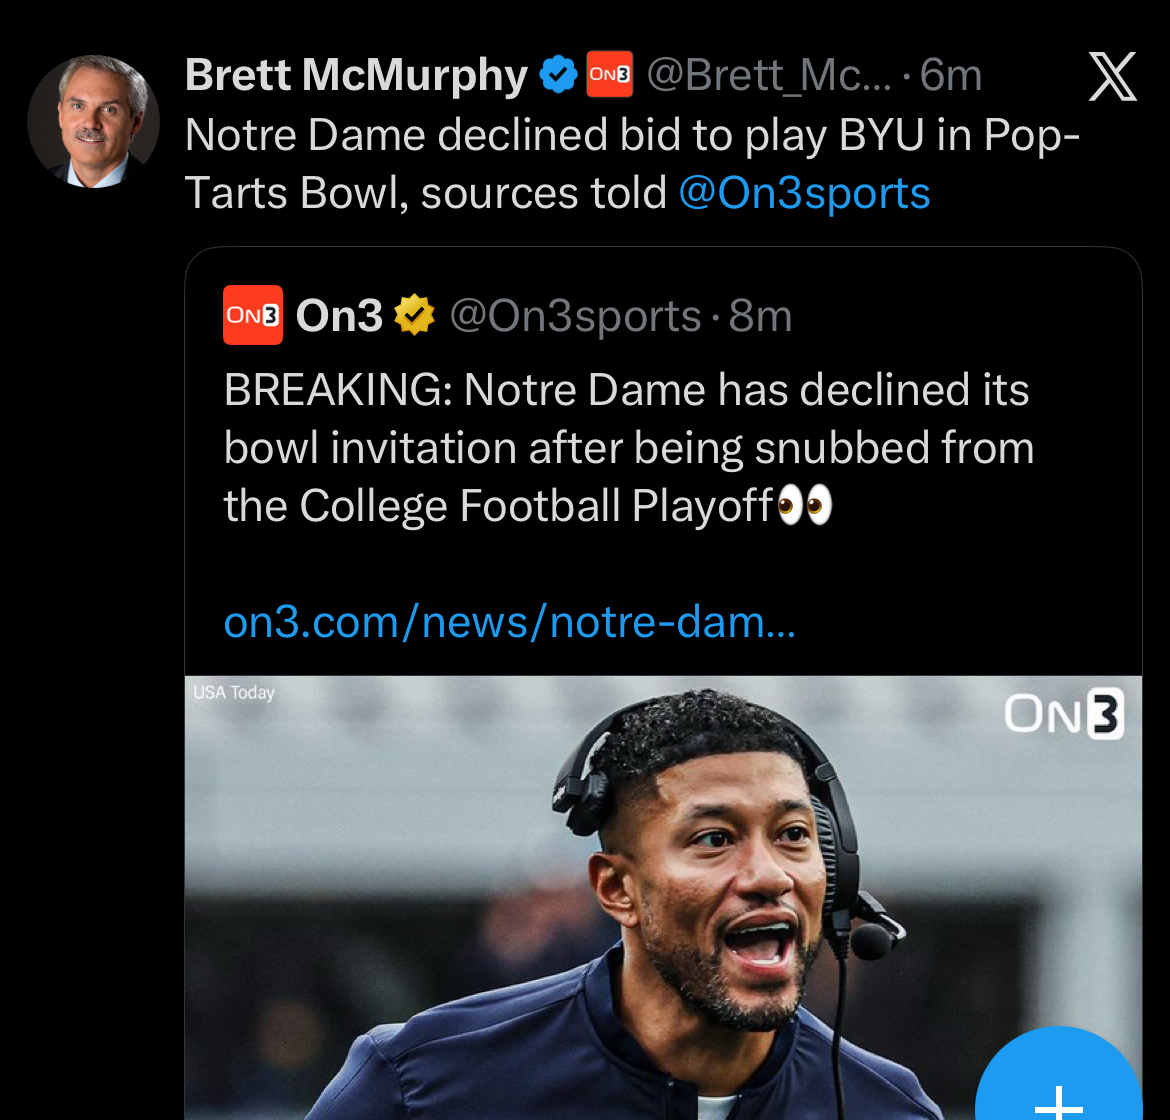
Task: Click the gold verified badge next to On3
Action: 414,316
